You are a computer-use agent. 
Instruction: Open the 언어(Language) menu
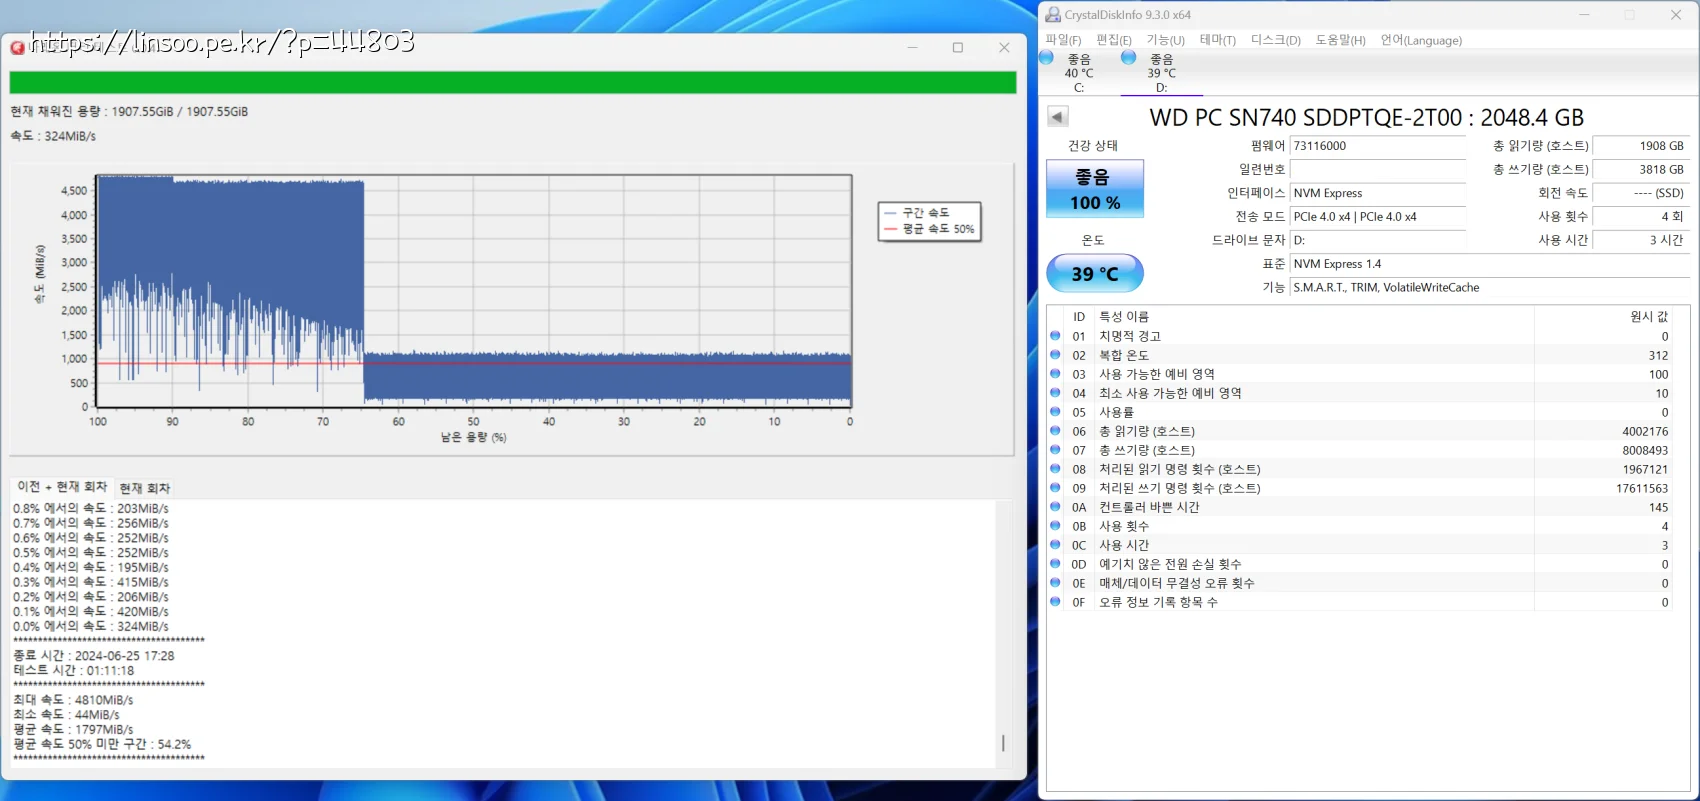(x=1421, y=40)
